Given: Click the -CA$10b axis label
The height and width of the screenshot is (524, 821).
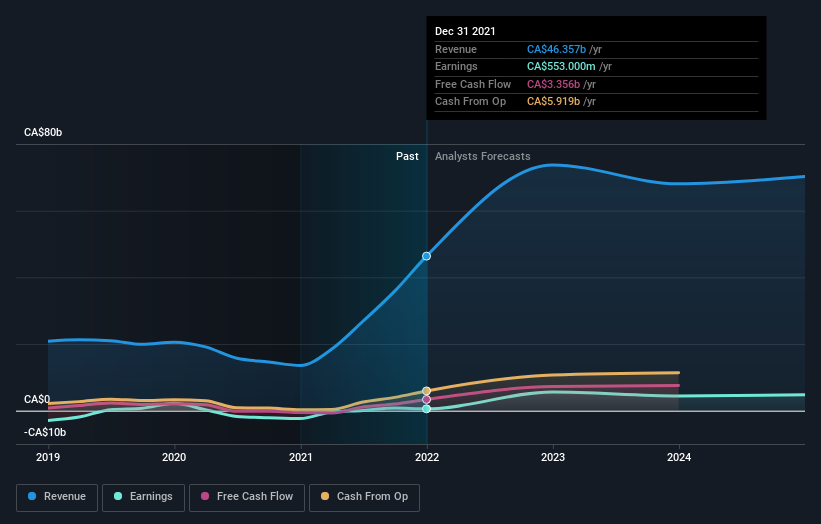Looking at the screenshot, I should [x=45, y=432].
